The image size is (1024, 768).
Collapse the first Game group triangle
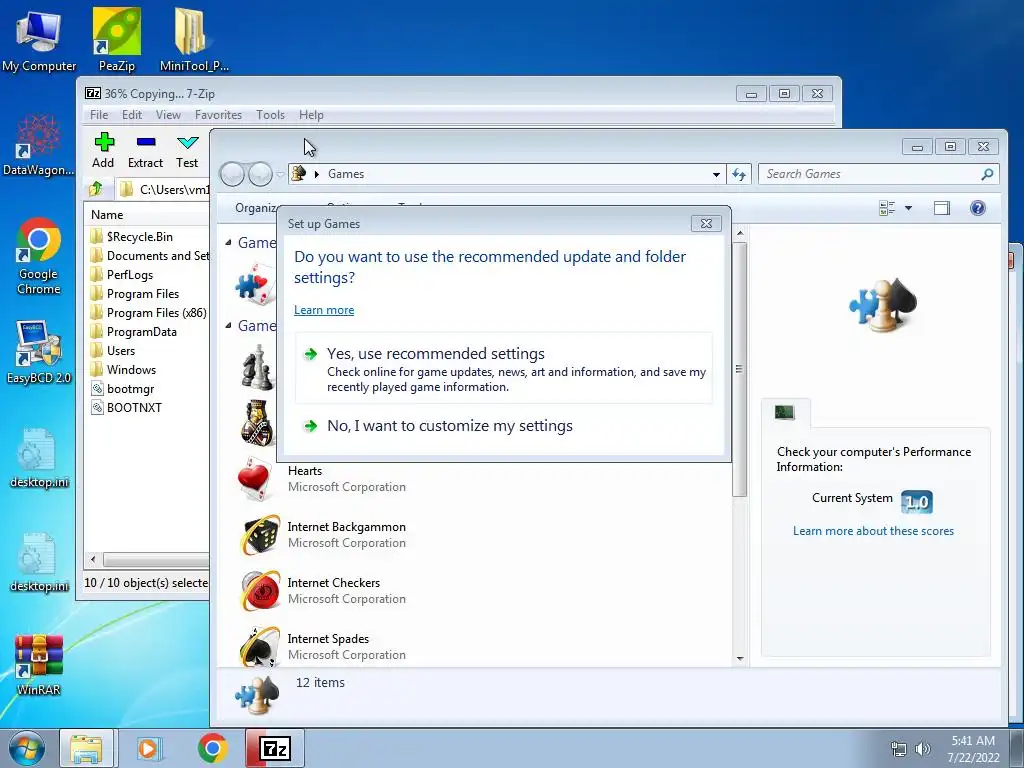coord(228,243)
